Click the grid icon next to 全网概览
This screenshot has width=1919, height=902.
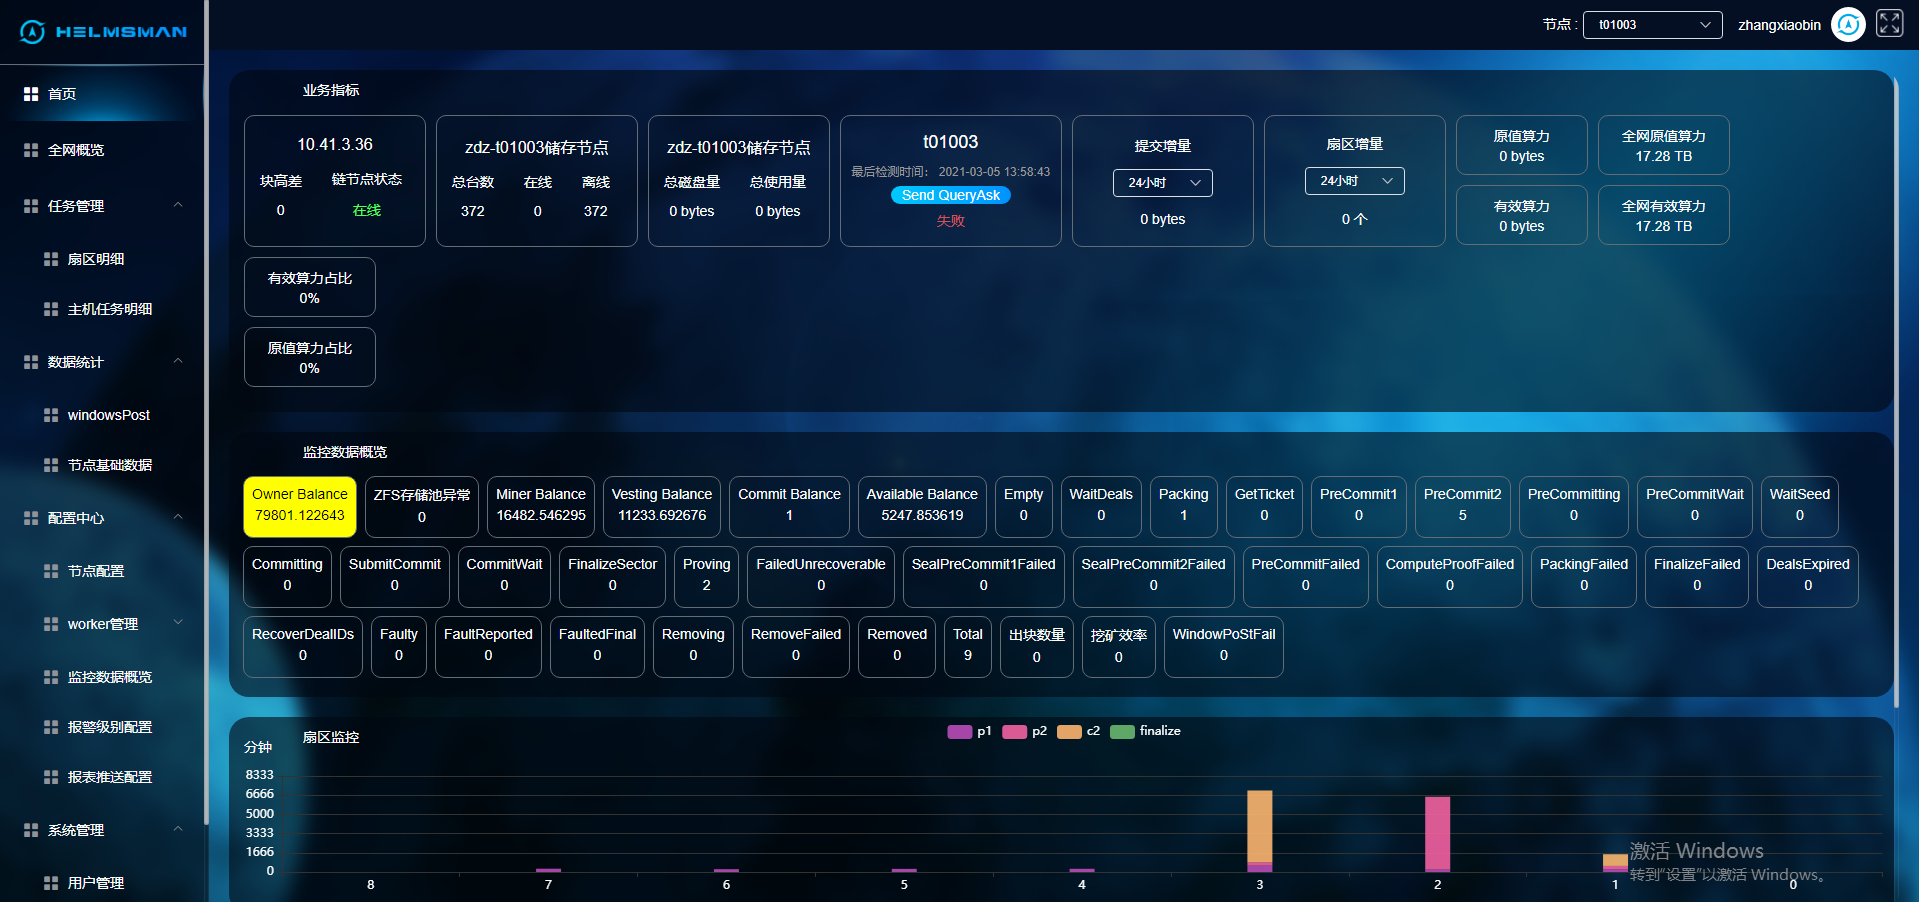[x=31, y=150]
